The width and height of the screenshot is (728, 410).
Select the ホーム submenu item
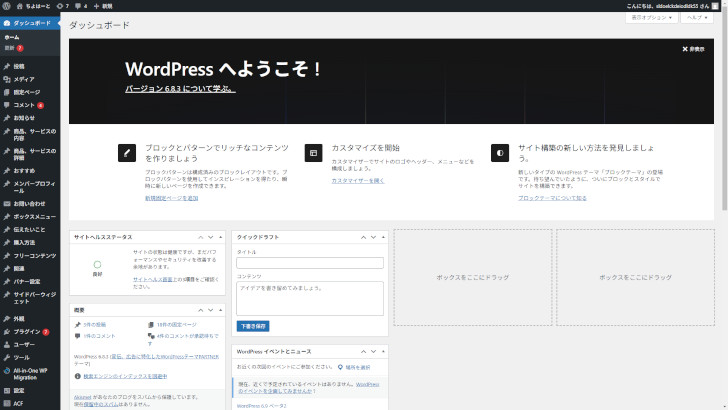(12, 37)
